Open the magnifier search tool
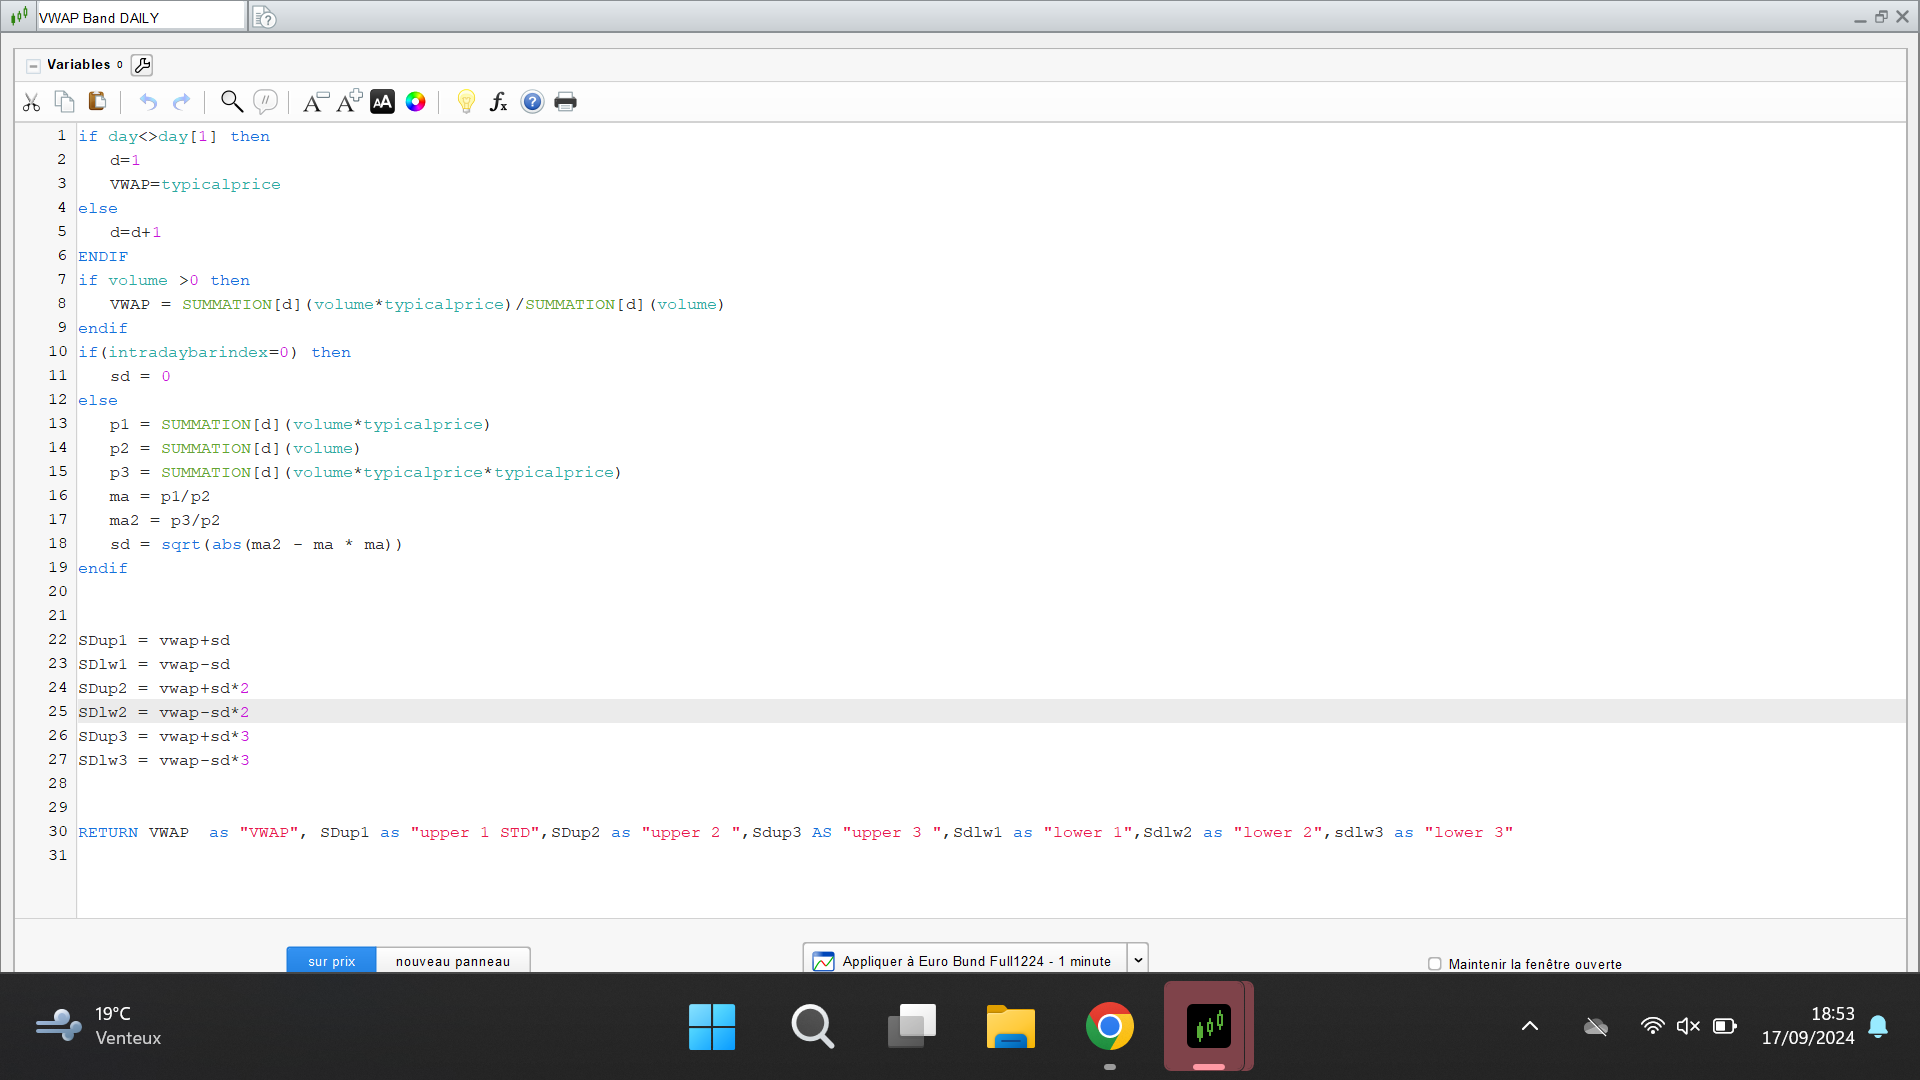Screen dimensions: 1920x1080 [231, 102]
